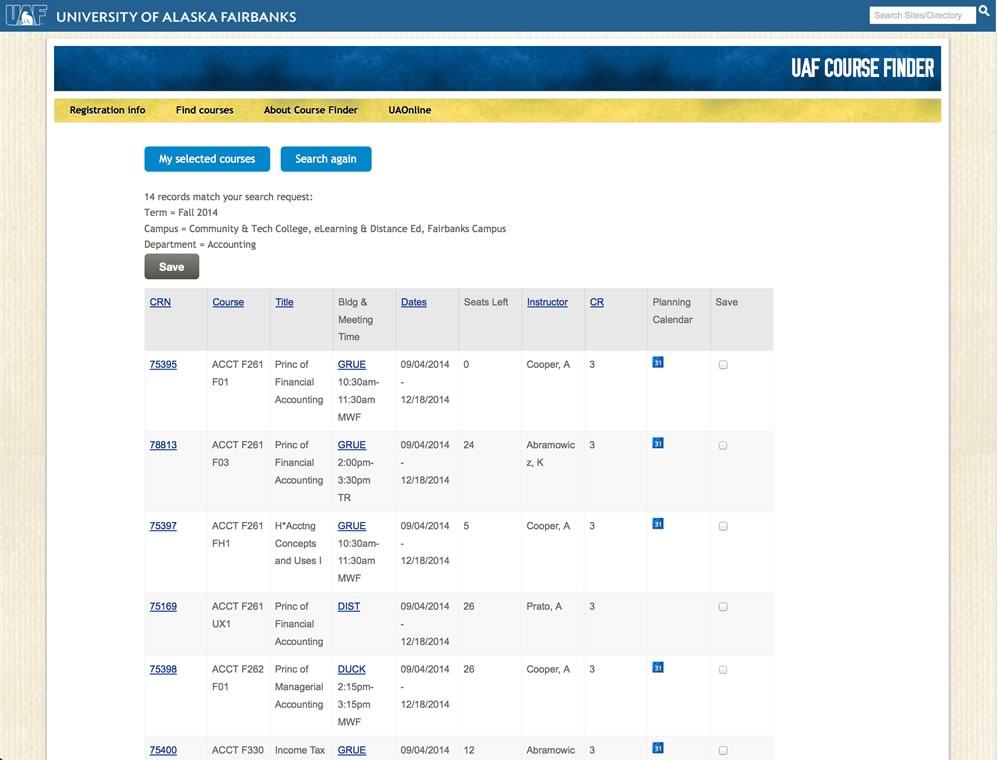Check the save box for CRN 75398
This screenshot has height=760, width=997.
click(x=723, y=670)
